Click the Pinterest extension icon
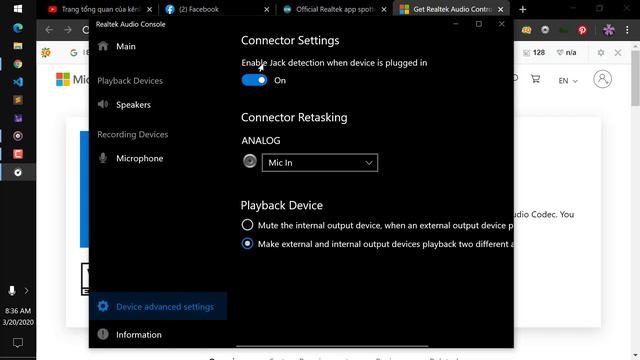Viewport: 640px width, 360px height. (582, 30)
